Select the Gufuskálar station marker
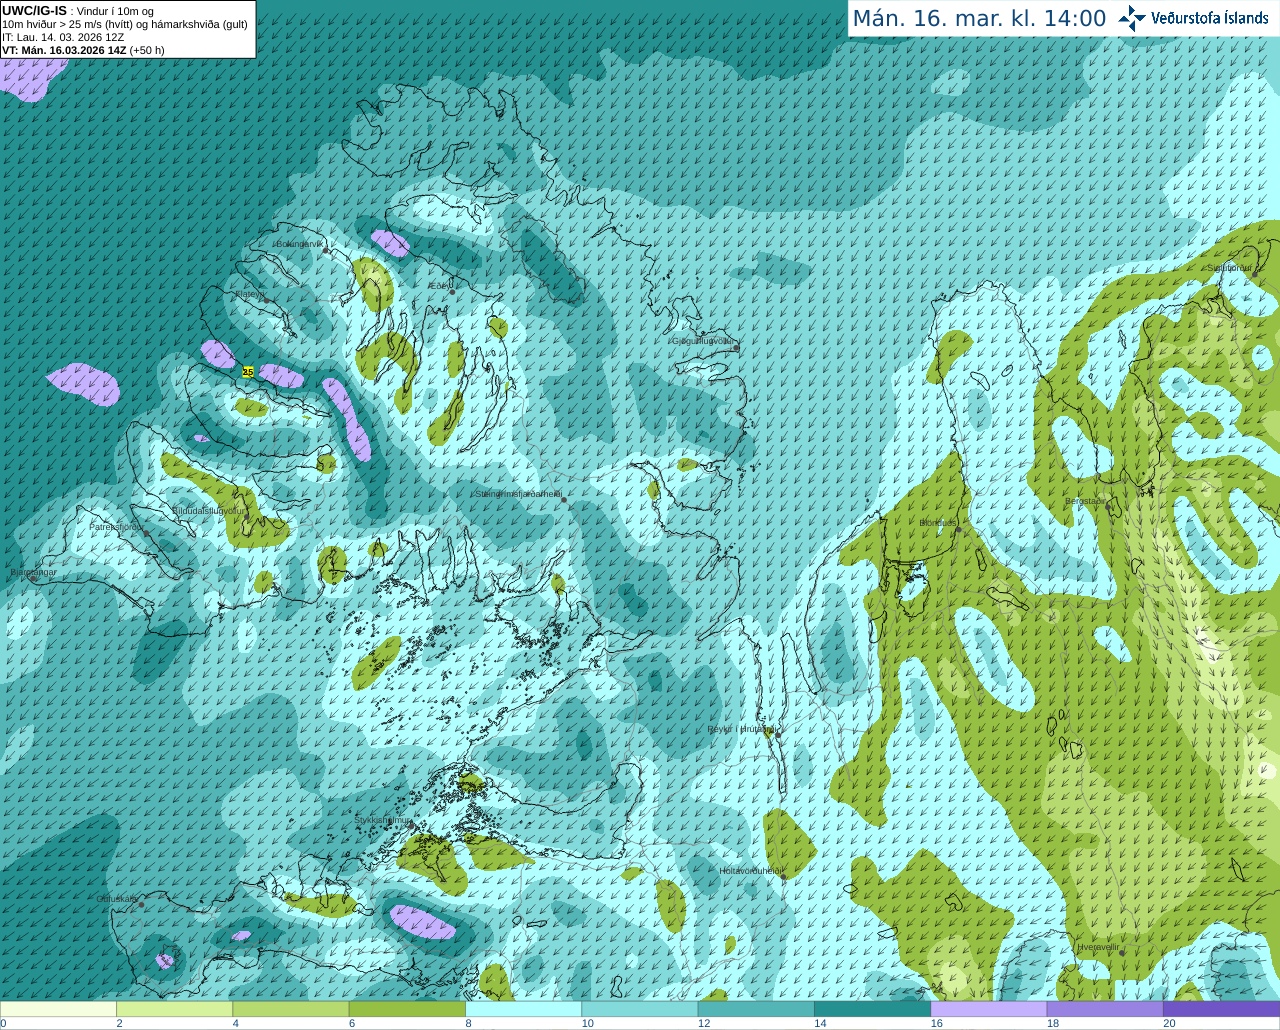 pyautogui.click(x=141, y=905)
